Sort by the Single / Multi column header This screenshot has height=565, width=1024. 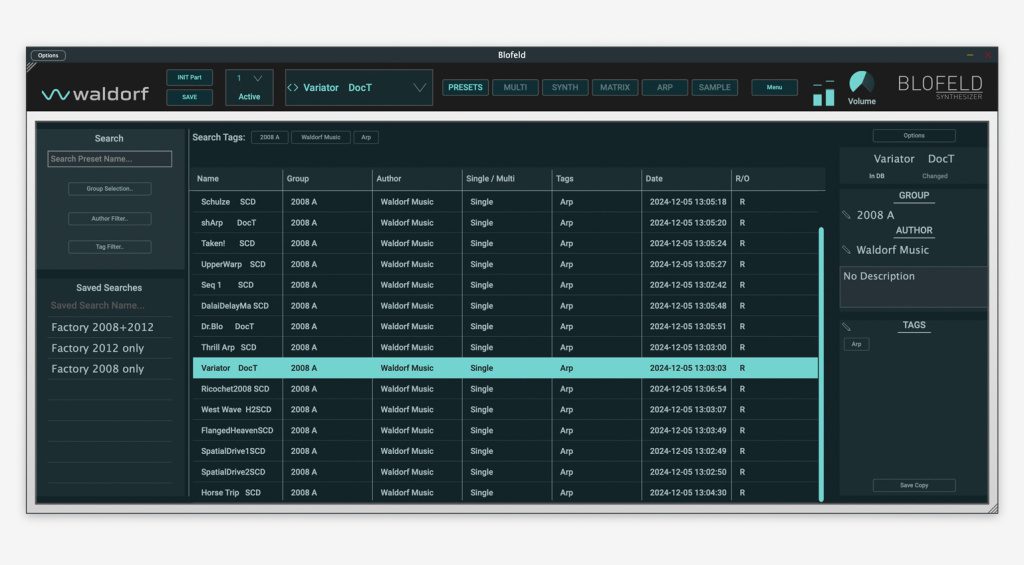click(x=507, y=178)
